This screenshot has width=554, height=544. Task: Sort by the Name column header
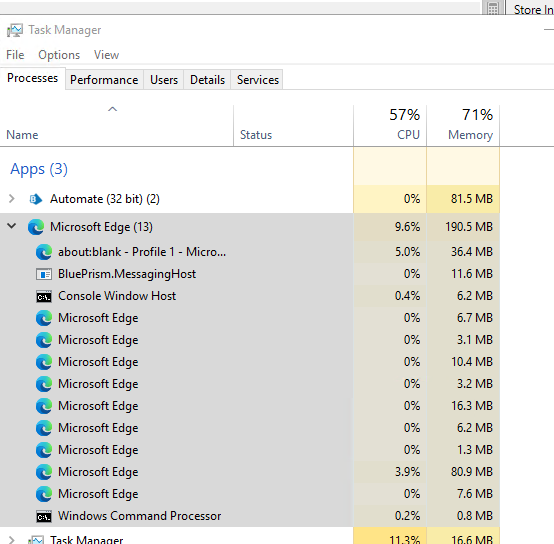[117, 125]
